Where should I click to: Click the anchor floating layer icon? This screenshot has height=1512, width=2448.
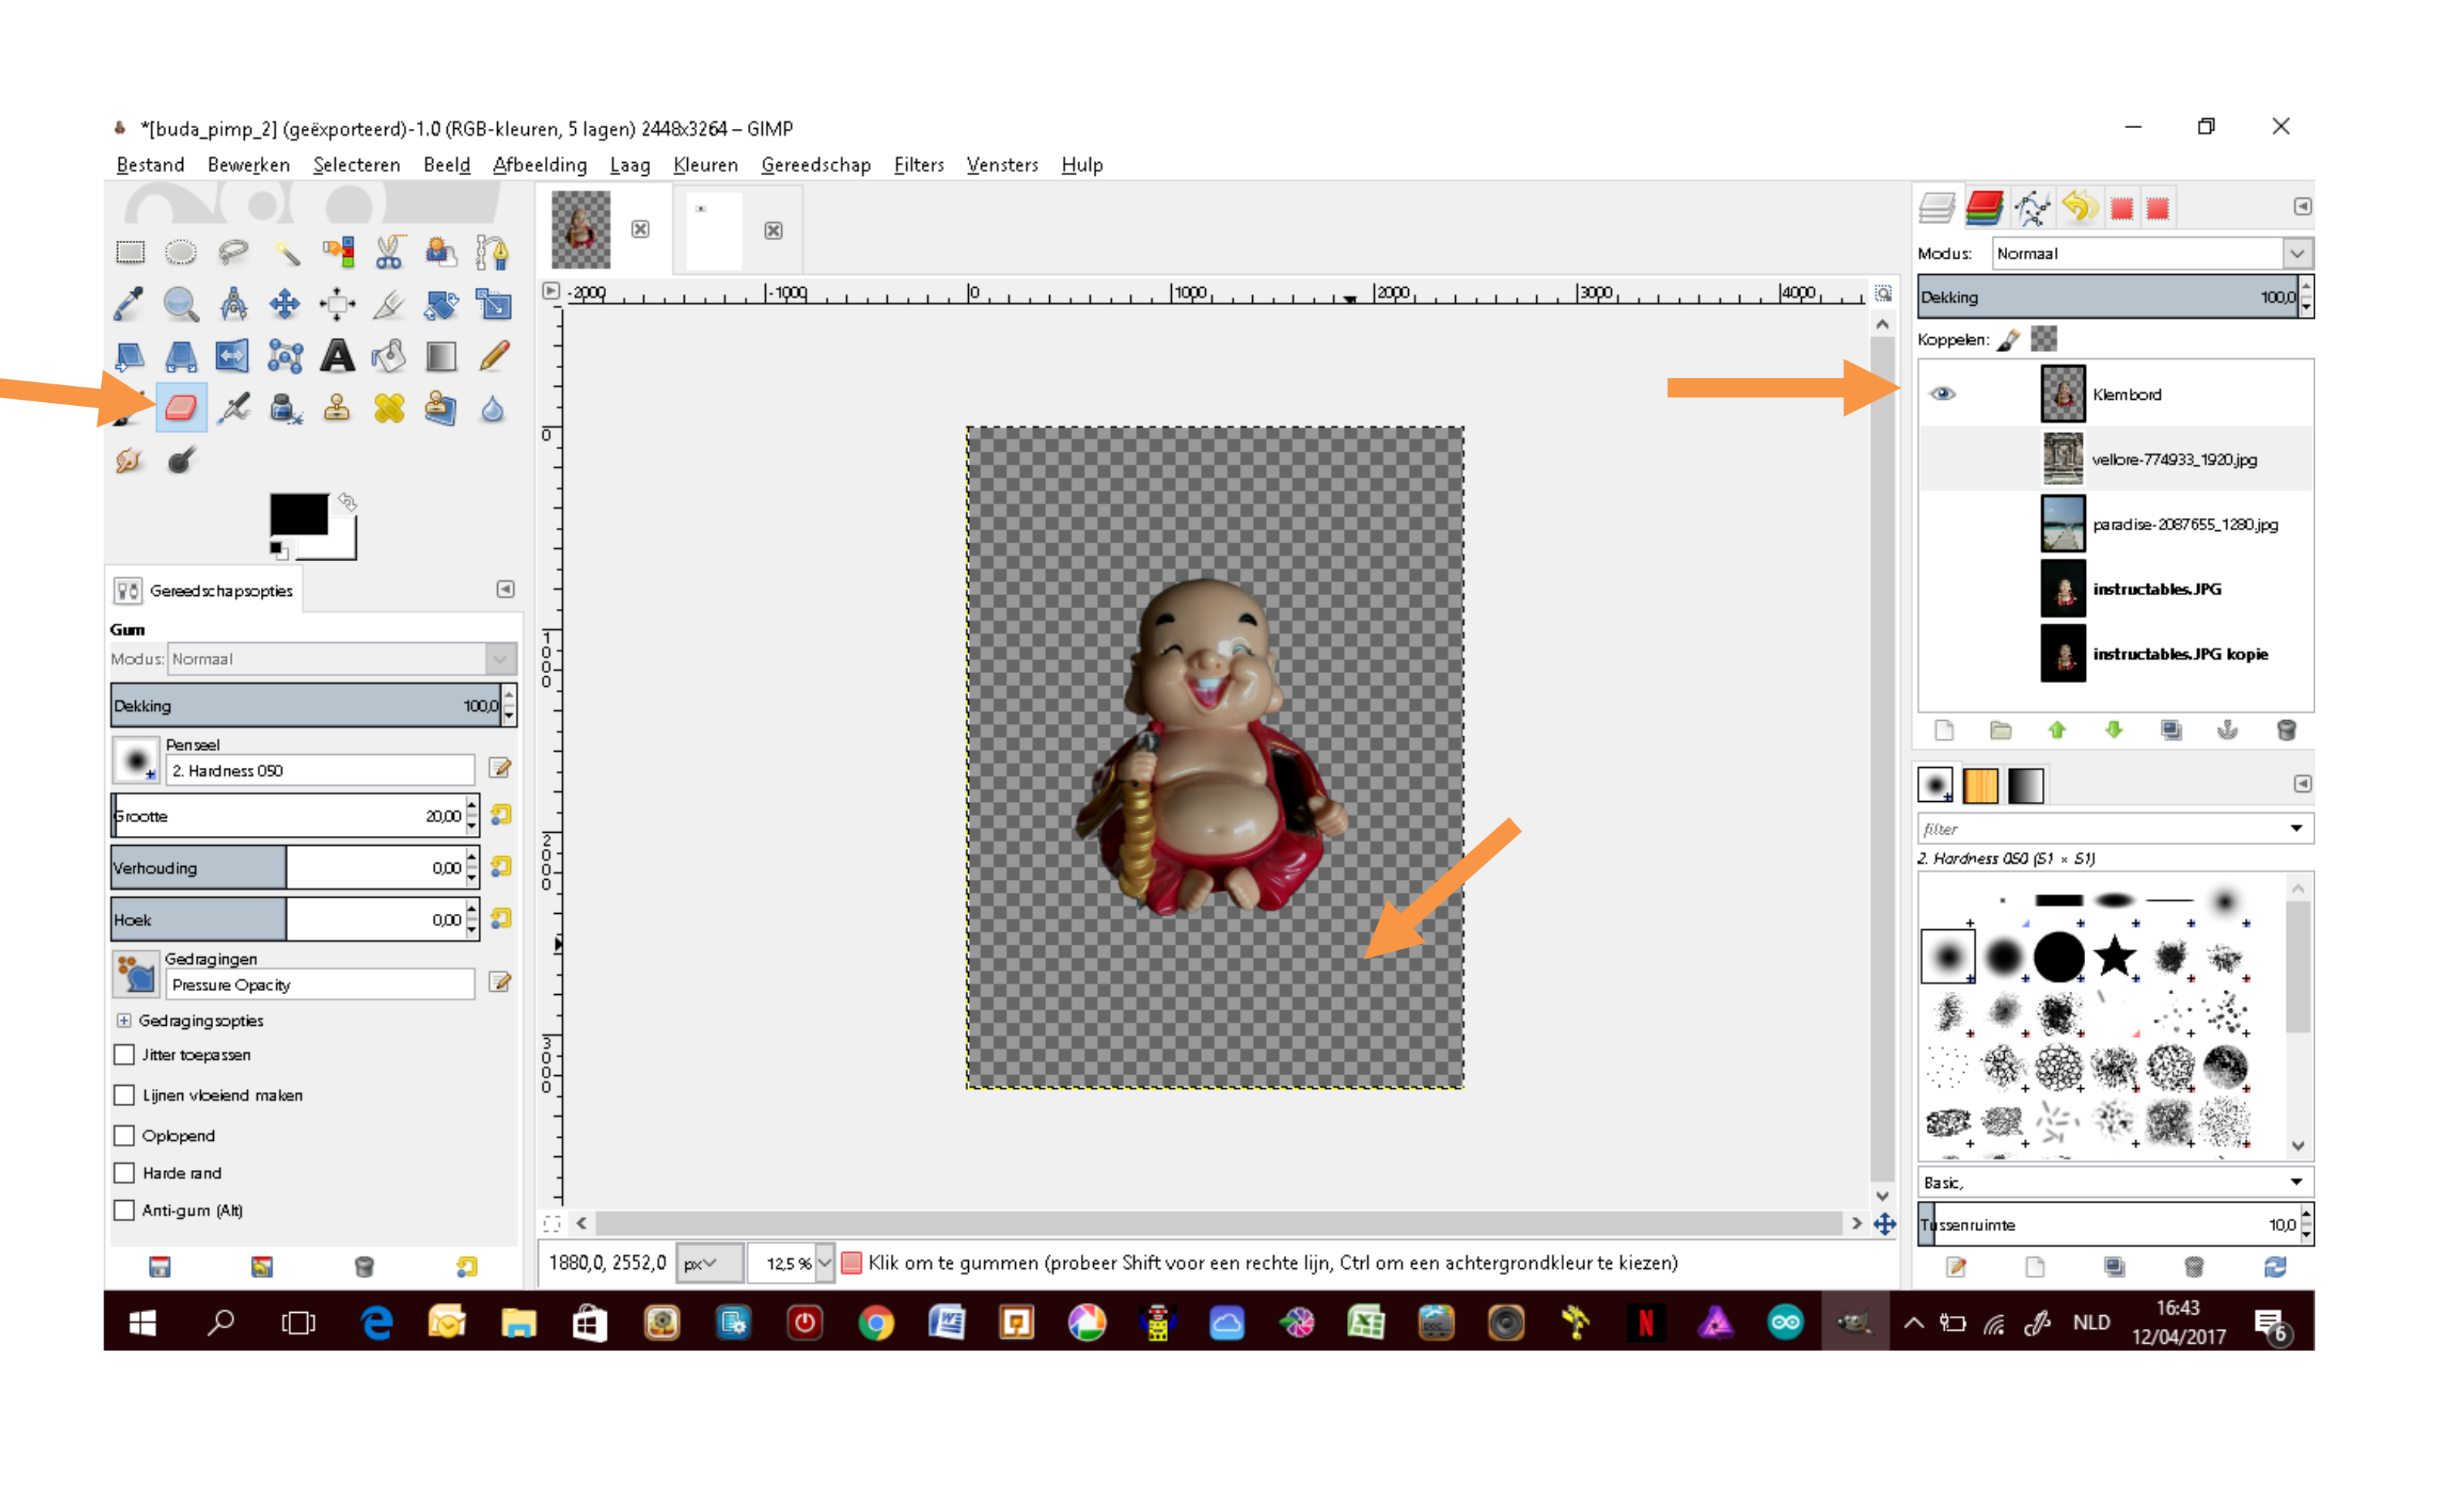(x=2227, y=730)
